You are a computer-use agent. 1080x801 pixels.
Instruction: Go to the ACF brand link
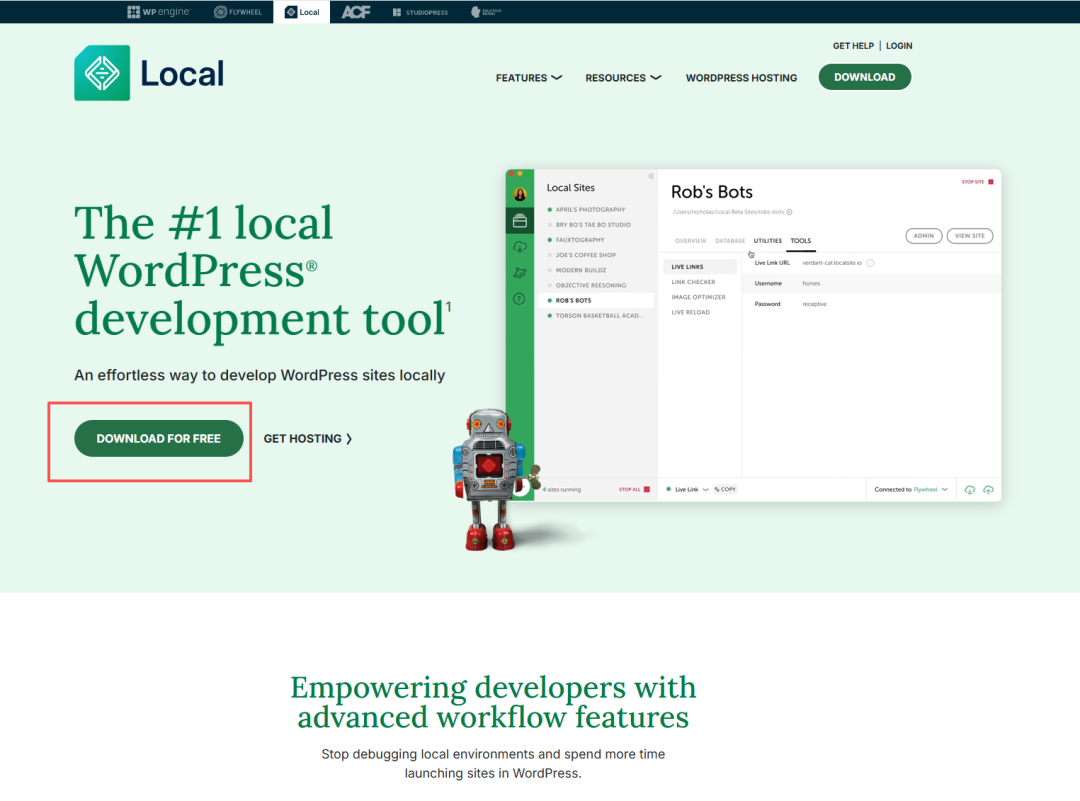356,12
